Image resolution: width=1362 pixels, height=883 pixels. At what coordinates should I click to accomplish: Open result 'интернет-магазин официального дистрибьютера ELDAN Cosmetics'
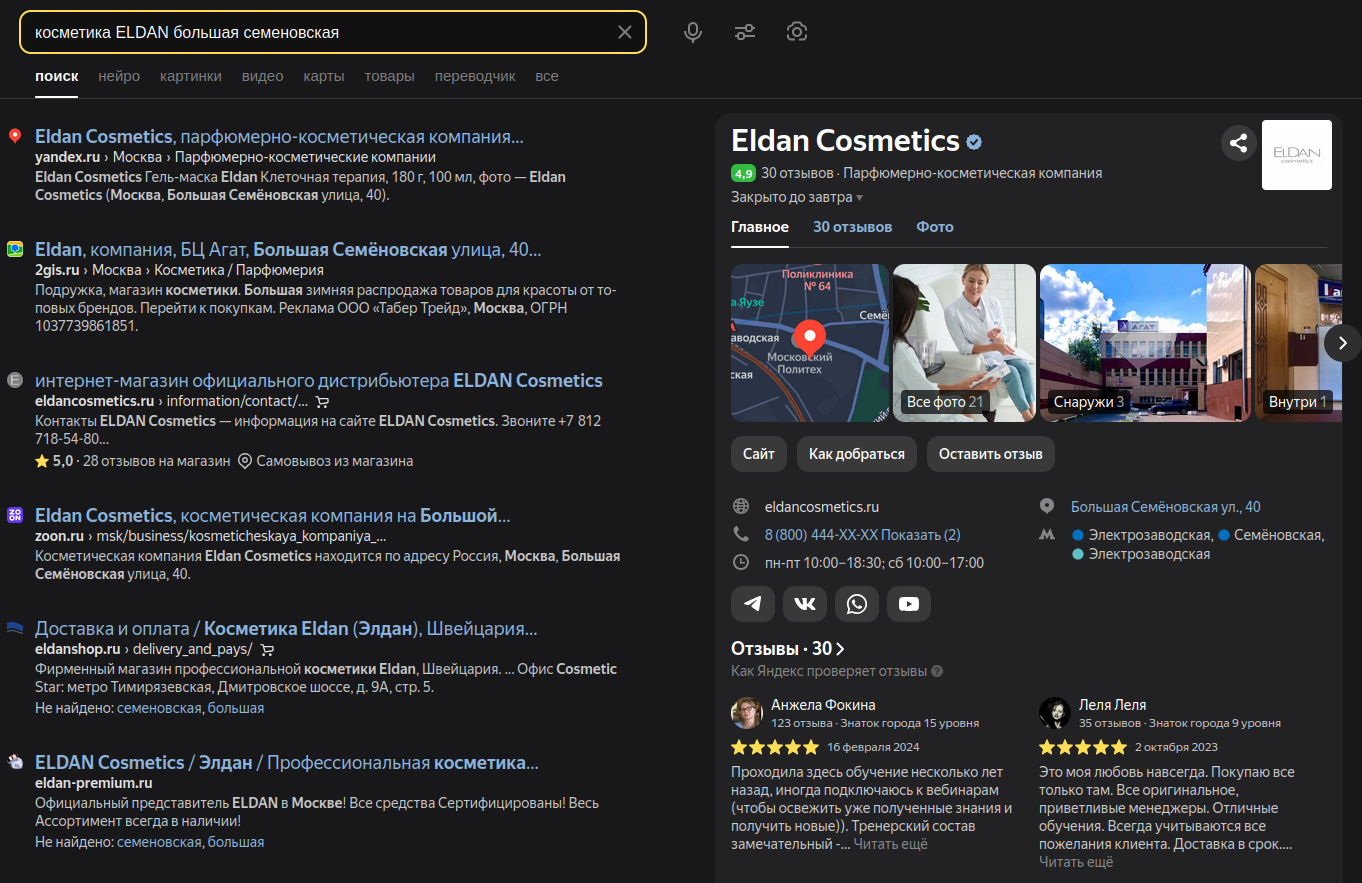pyautogui.click(x=319, y=381)
